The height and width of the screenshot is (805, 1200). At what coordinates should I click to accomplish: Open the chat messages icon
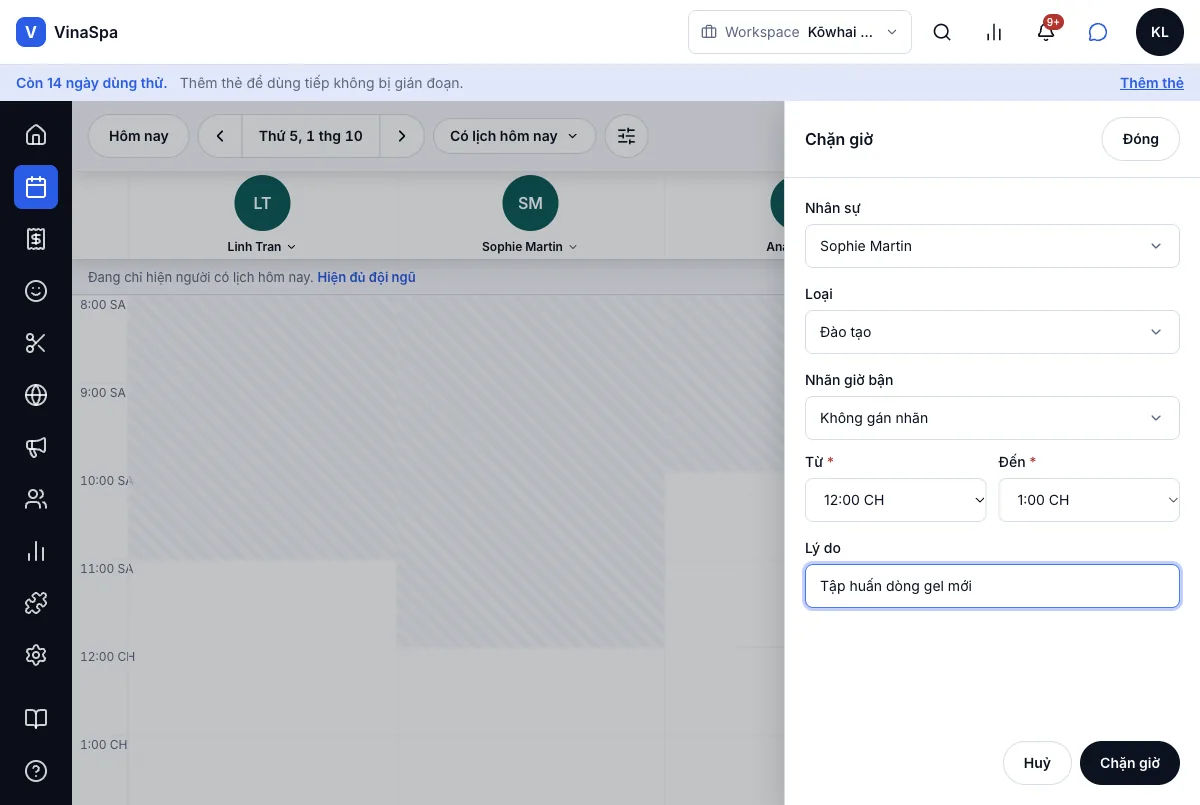[1098, 32]
